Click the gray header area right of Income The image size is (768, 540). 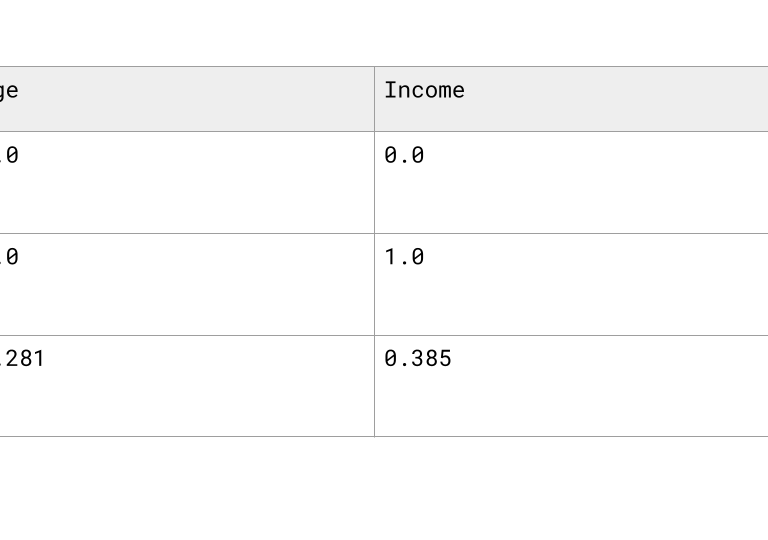(616, 99)
